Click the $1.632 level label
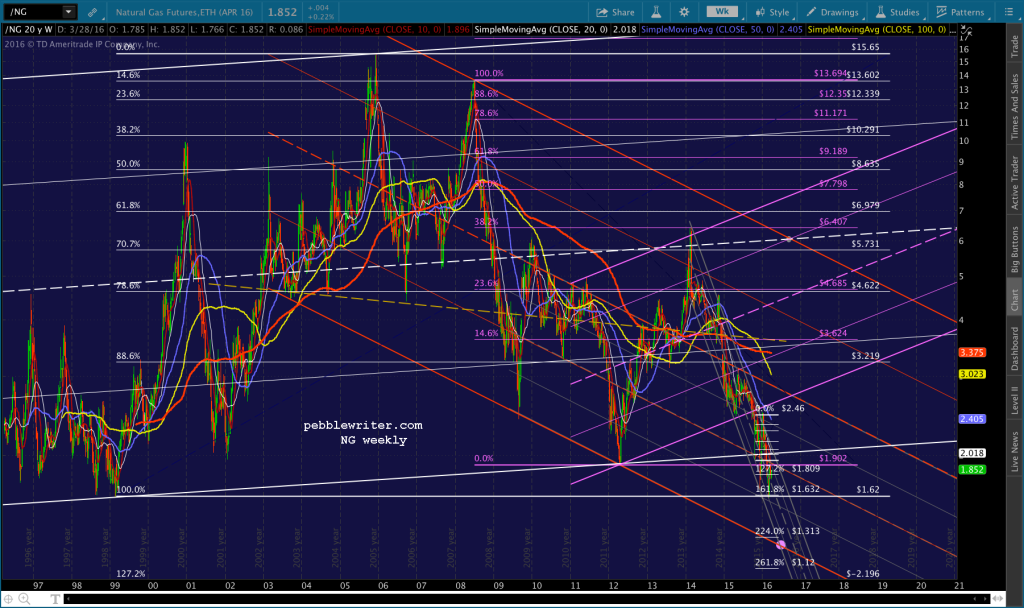The image size is (1024, 608). pyautogui.click(x=806, y=489)
